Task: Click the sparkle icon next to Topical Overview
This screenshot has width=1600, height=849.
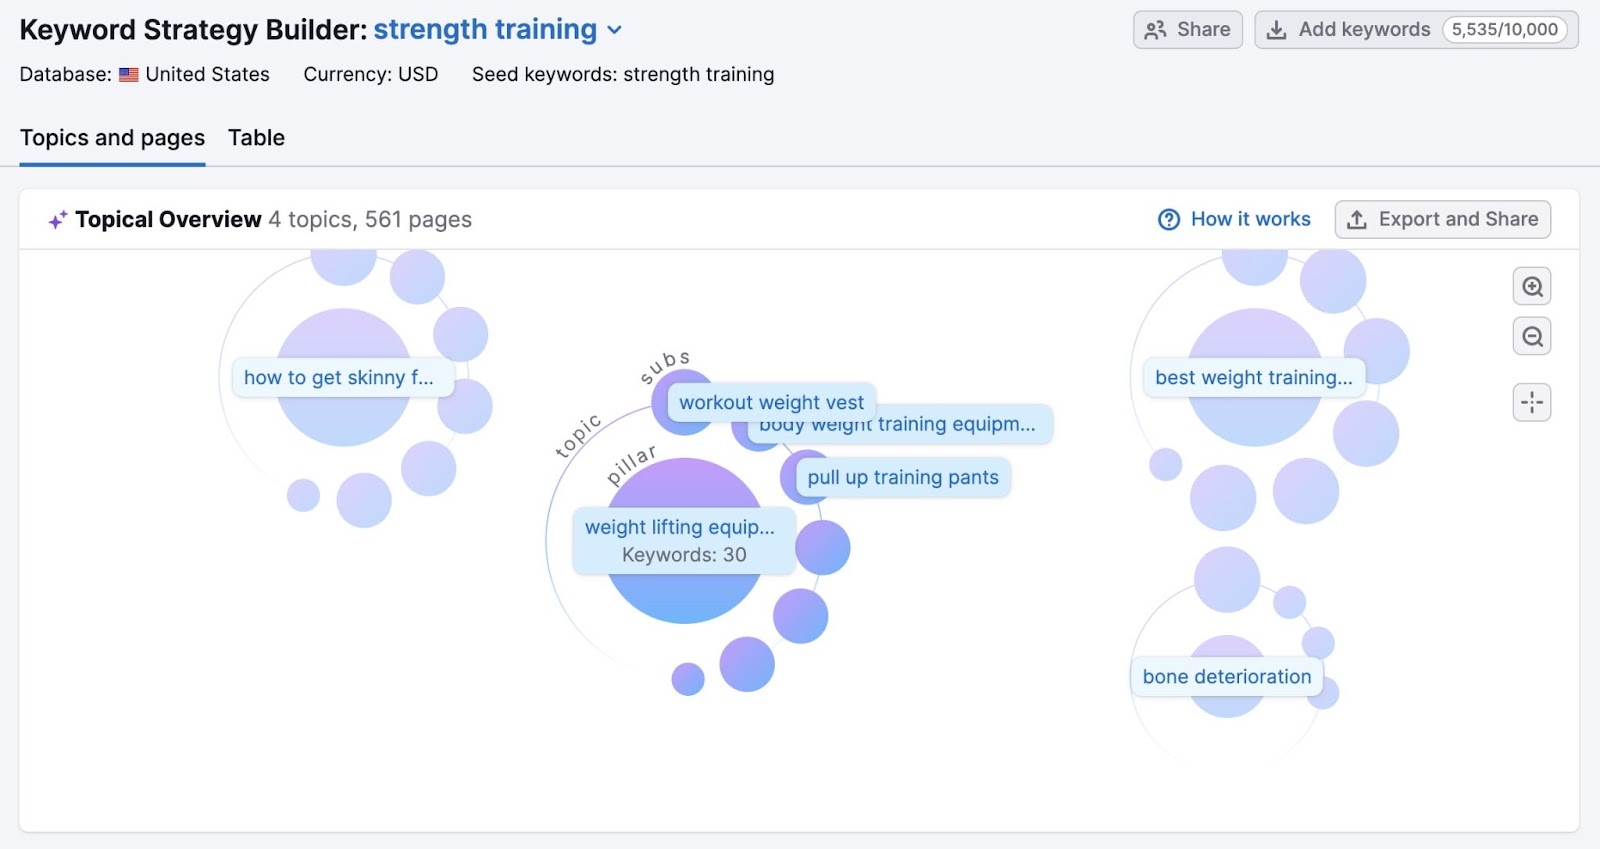Action: [57, 219]
